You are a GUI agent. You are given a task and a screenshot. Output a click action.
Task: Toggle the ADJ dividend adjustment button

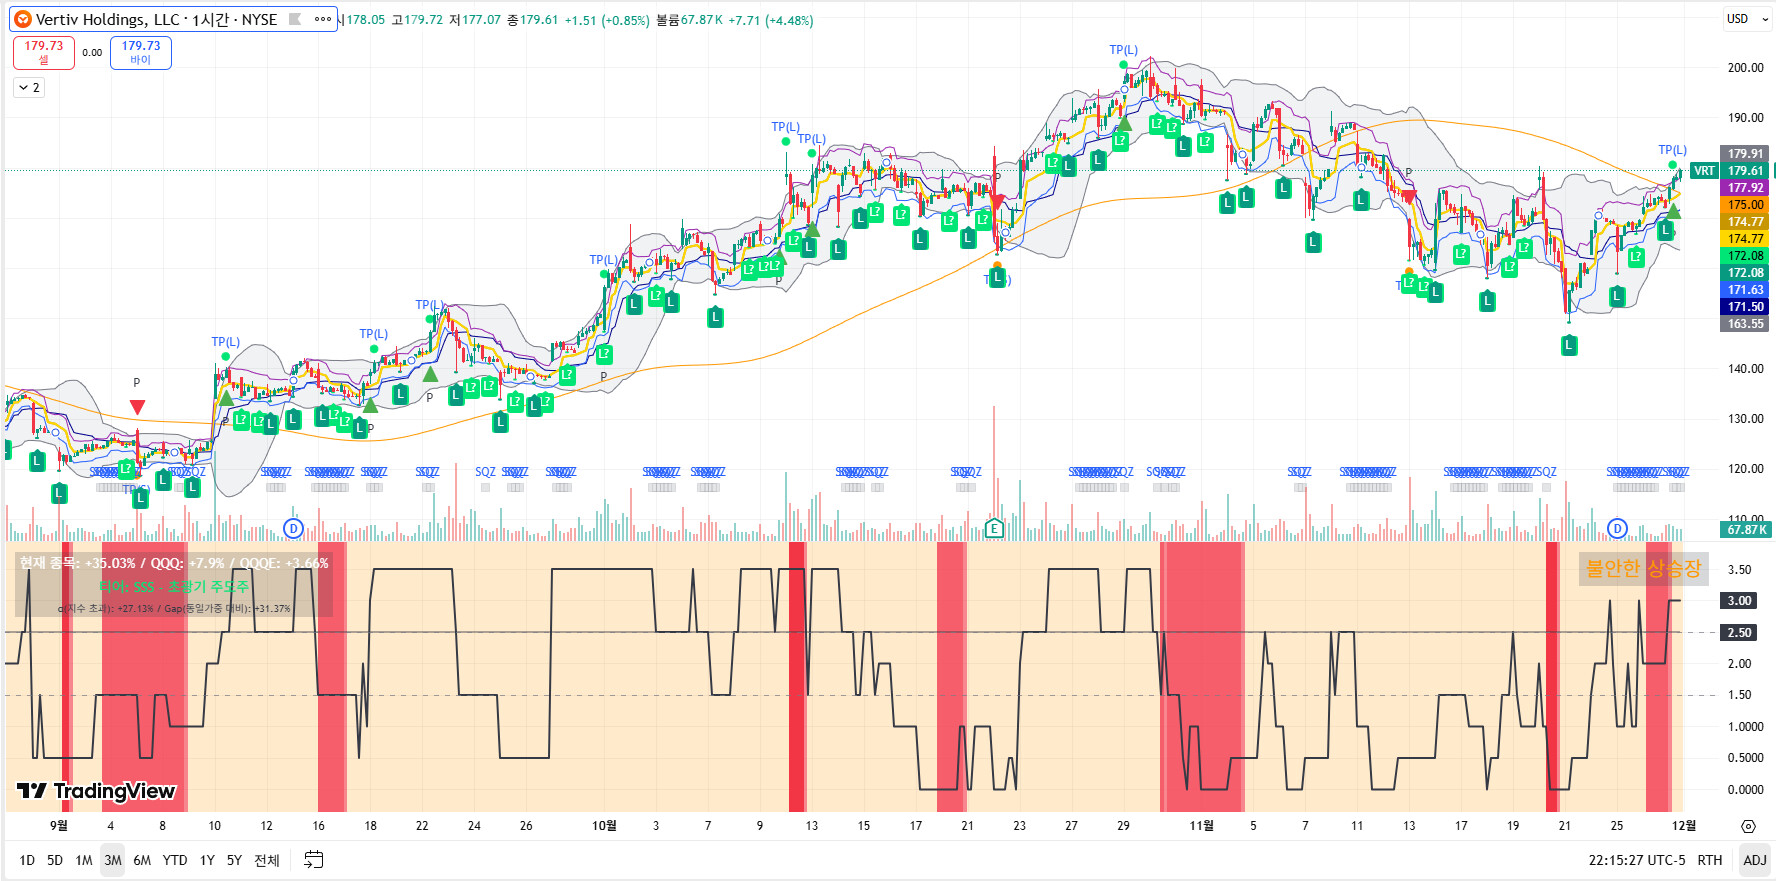click(x=1754, y=860)
